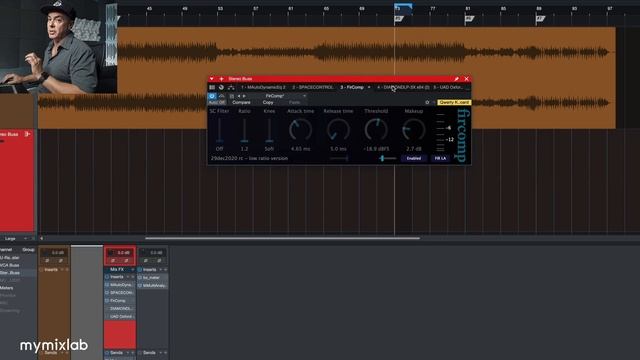Screen dimensions: 640x360
Task: Click the plus icon in plugin title bar
Action: point(222,79)
